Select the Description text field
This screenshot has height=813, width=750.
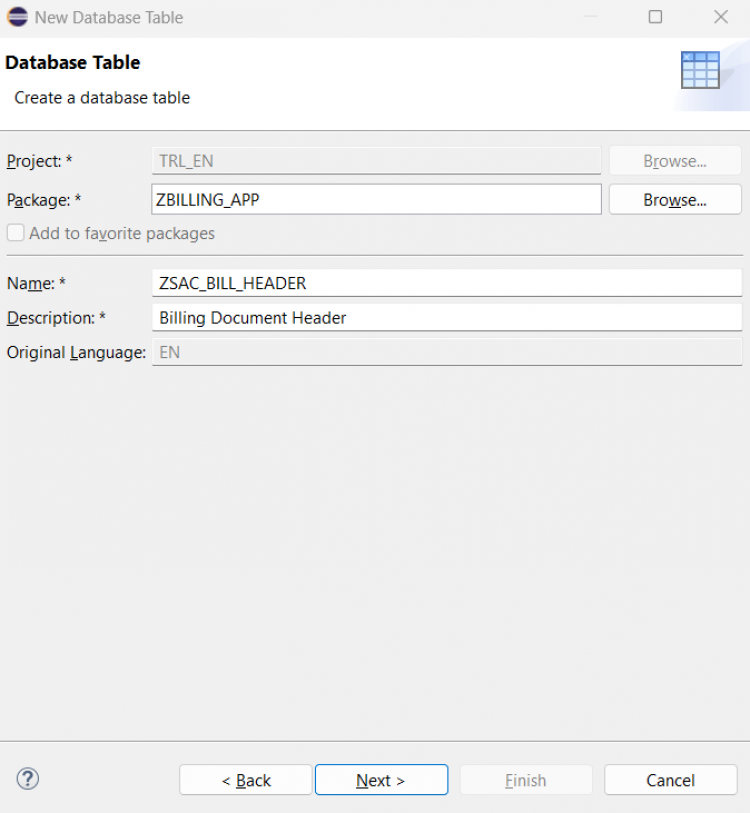[446, 318]
